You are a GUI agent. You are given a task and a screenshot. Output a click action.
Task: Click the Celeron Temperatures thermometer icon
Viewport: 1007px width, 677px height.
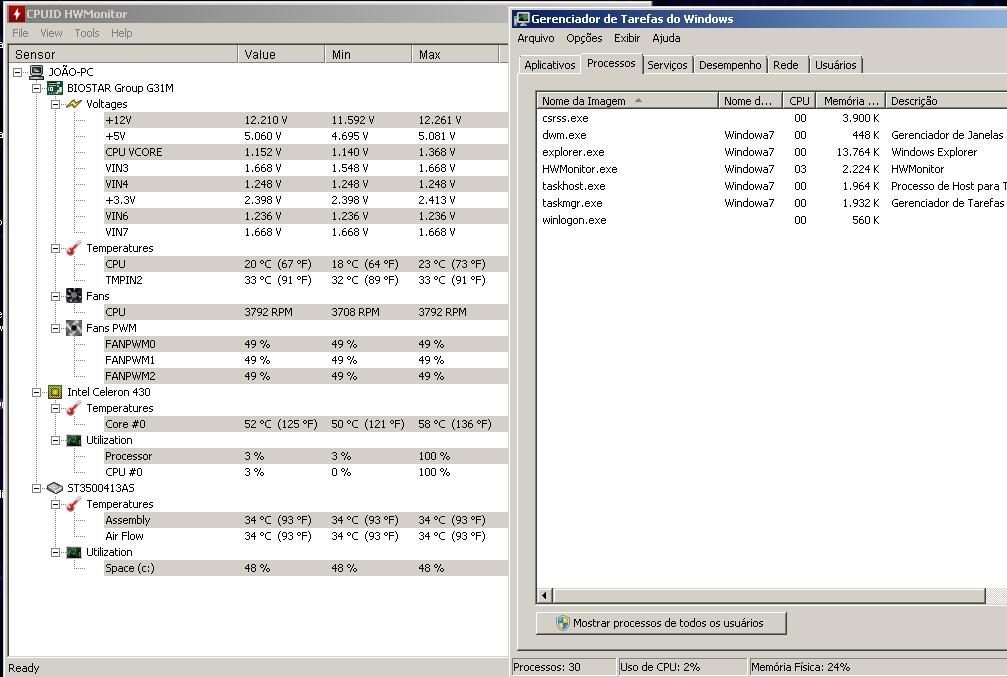(74, 408)
